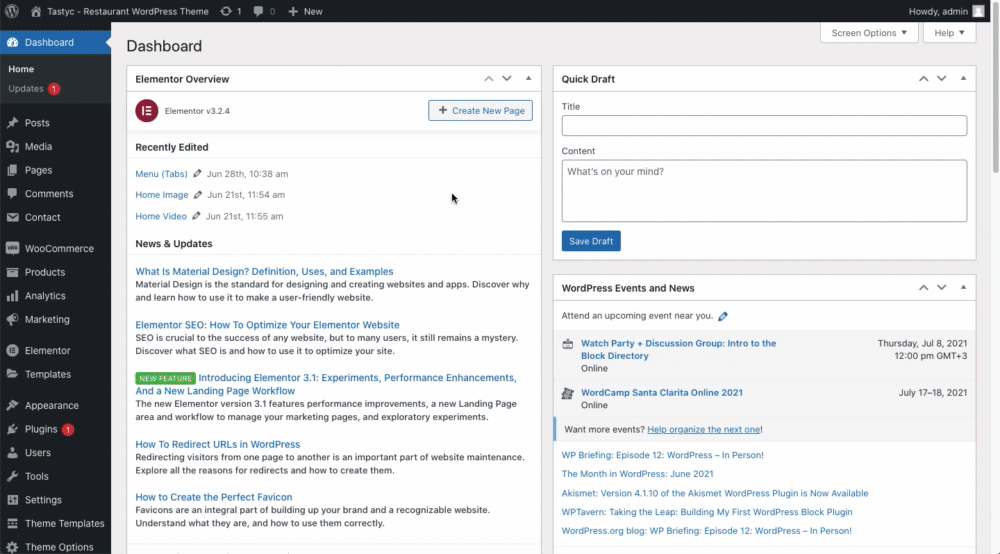1000x554 pixels.
Task: Click pencil edit icon next to Menu (Tabs)
Action: coord(197,173)
